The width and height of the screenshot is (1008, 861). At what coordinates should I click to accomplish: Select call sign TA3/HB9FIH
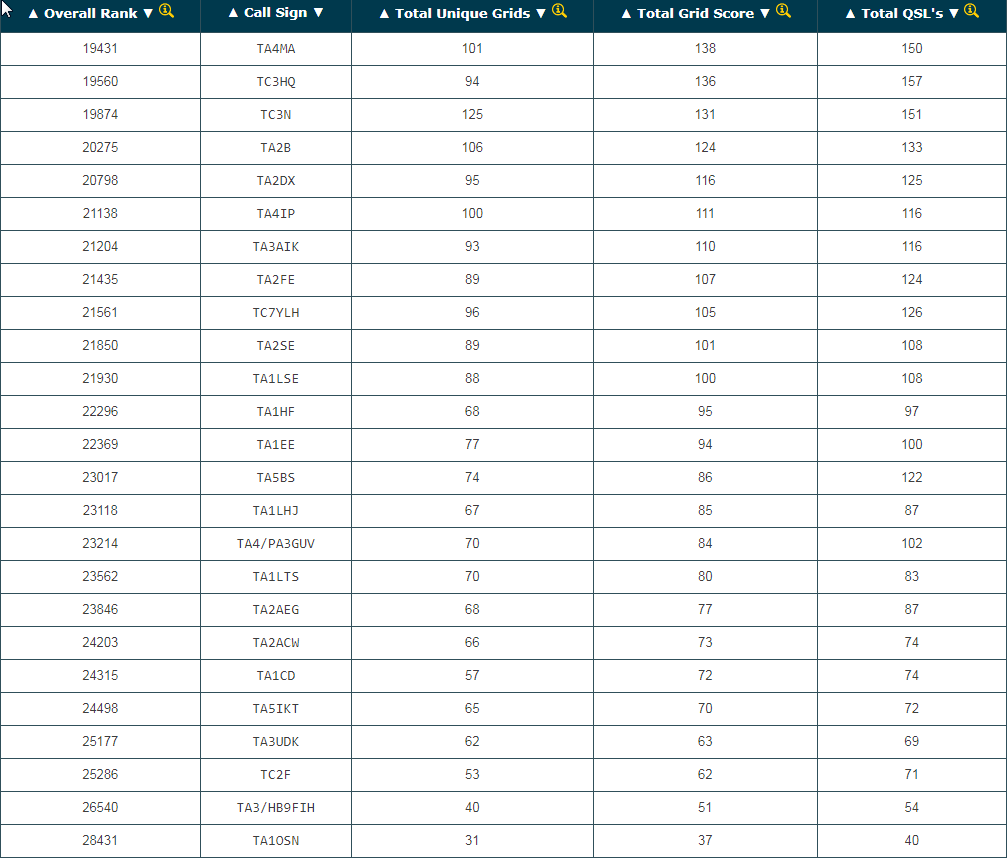click(x=276, y=808)
